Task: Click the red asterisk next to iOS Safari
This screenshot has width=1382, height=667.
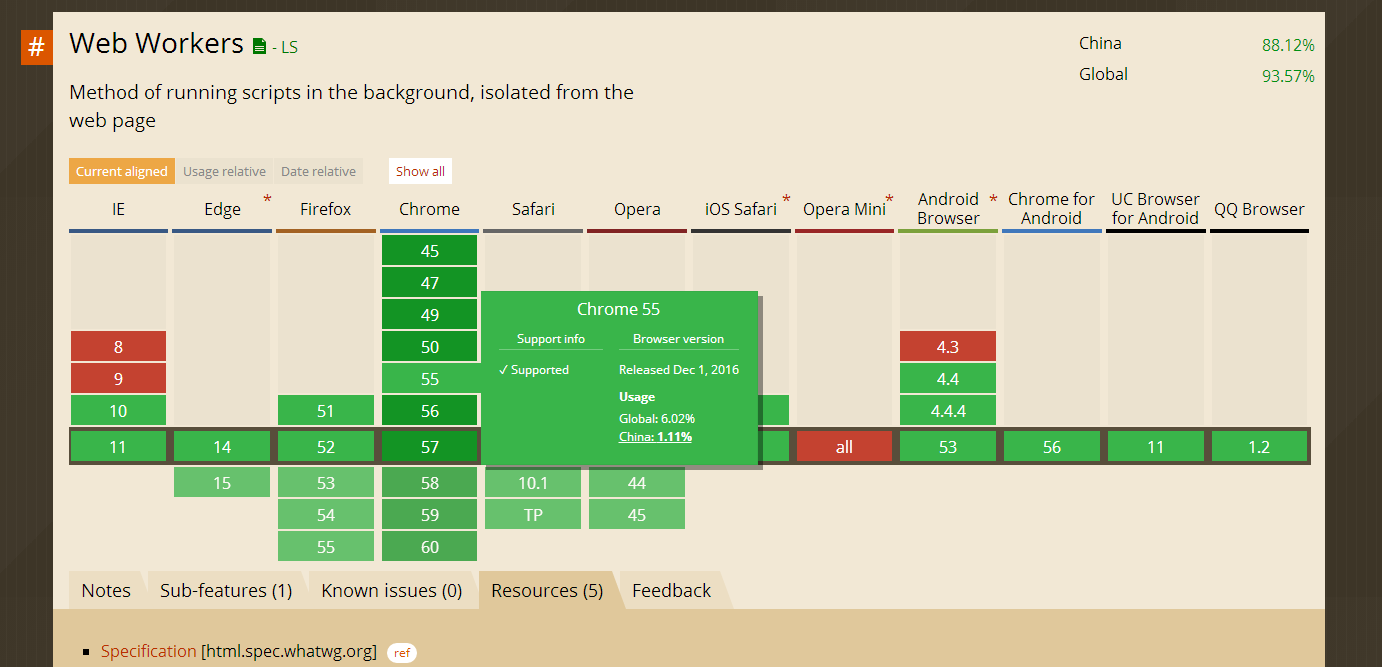Action: 786,200
